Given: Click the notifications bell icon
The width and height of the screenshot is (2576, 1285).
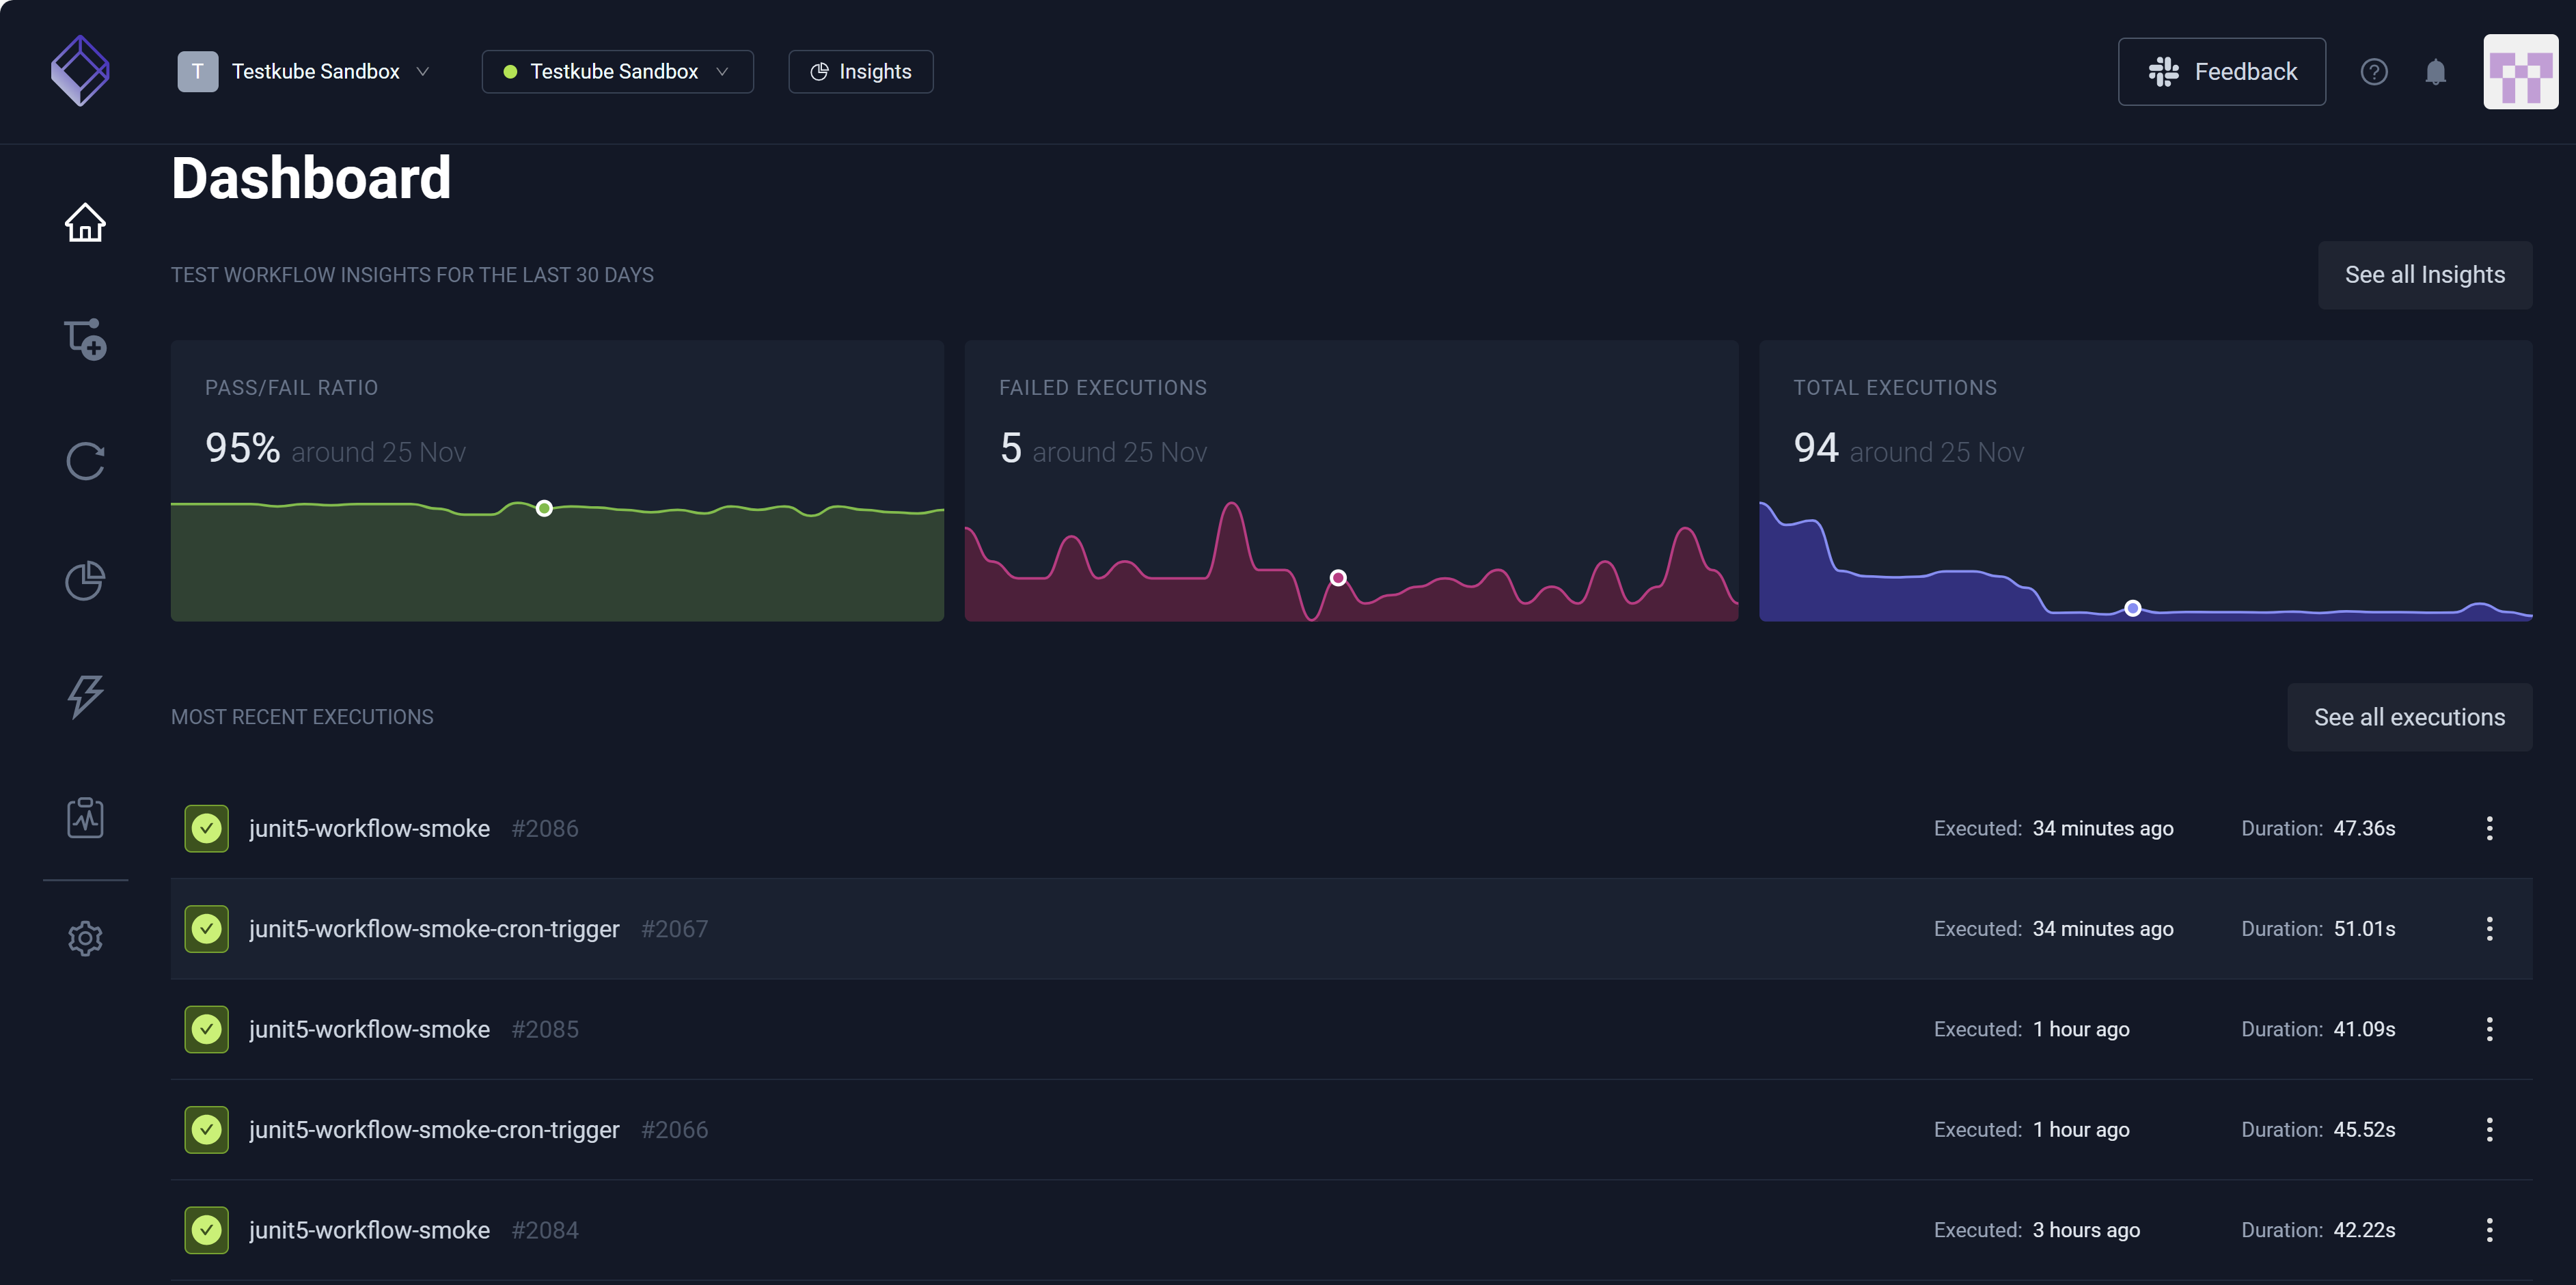Looking at the screenshot, I should point(2435,71).
